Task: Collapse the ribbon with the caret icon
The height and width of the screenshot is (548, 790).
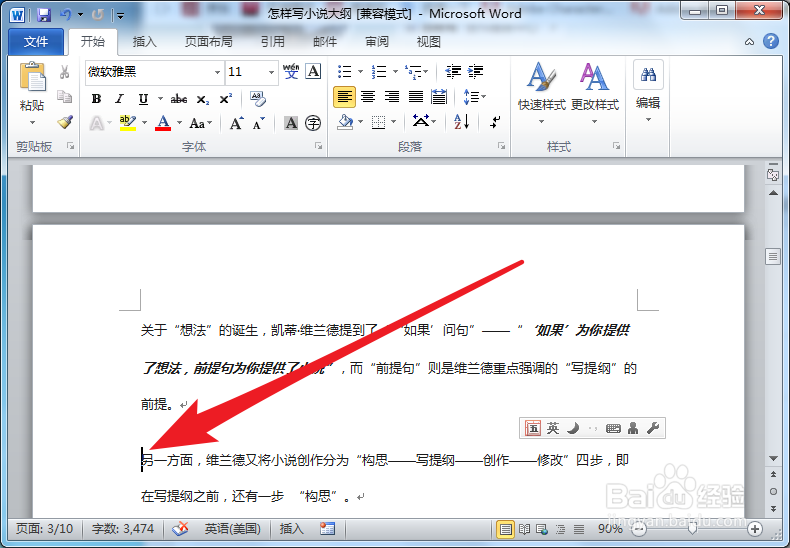Action: 750,42
